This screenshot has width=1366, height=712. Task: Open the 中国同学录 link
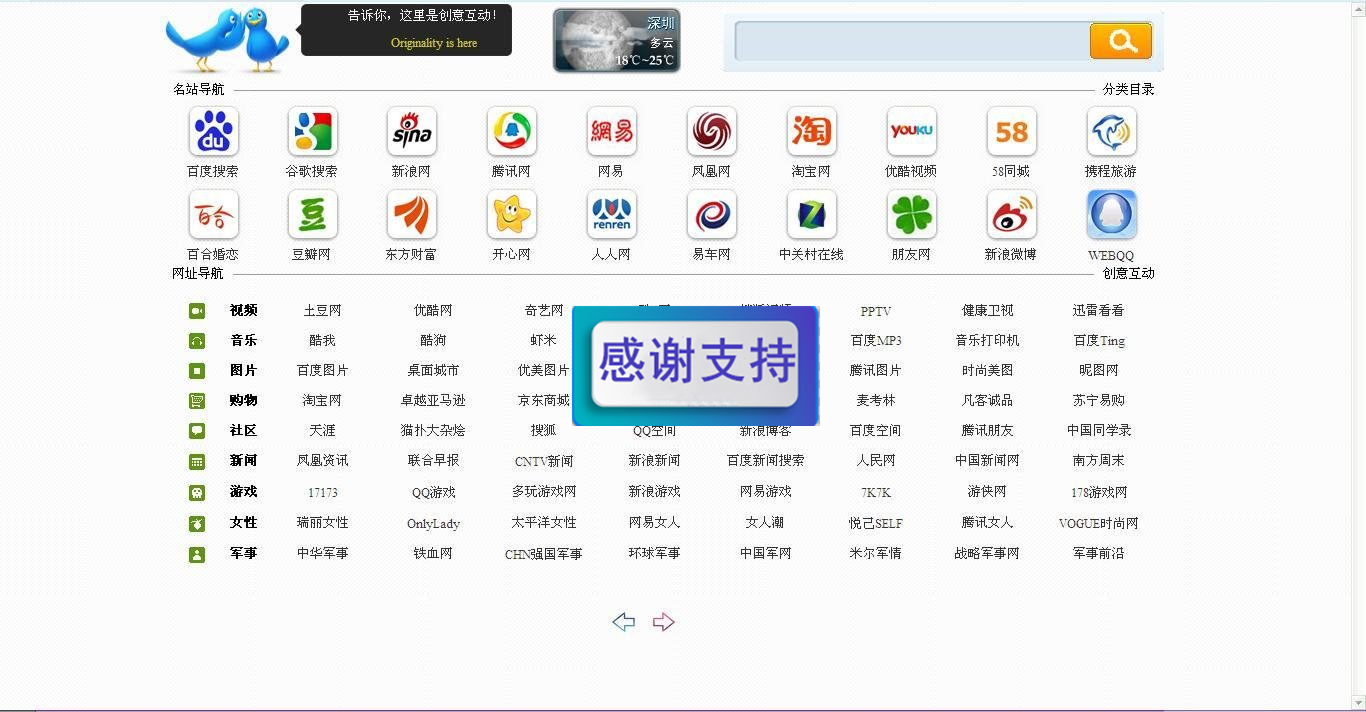[1098, 430]
